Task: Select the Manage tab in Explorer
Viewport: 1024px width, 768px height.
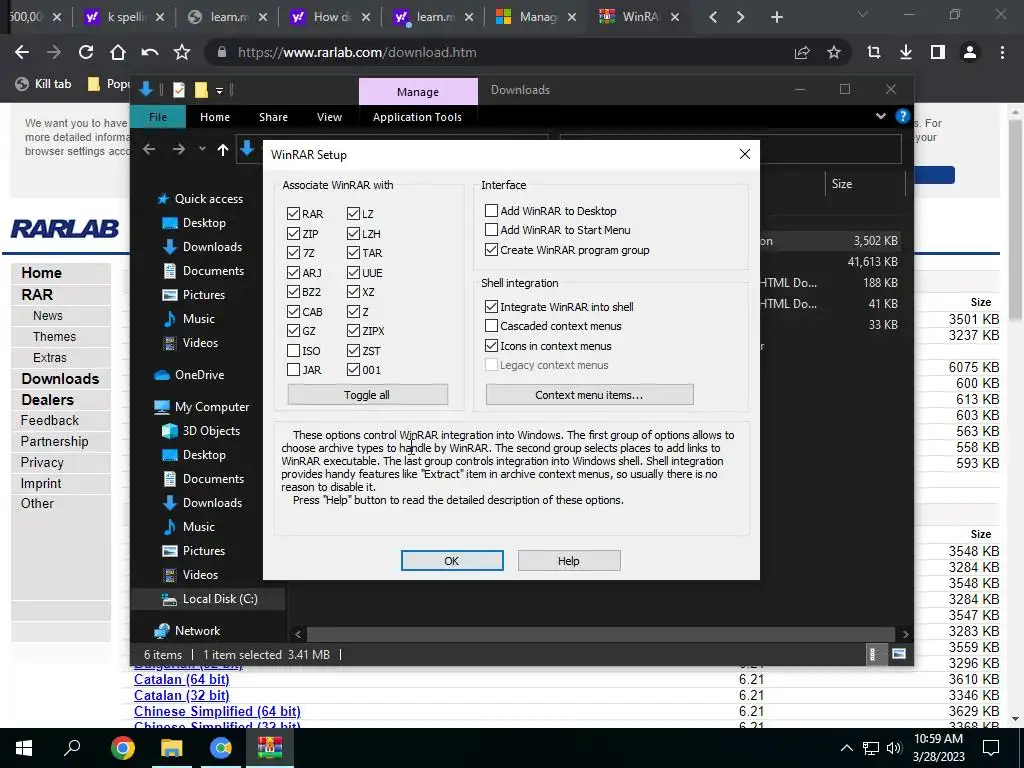Action: pyautogui.click(x=418, y=91)
